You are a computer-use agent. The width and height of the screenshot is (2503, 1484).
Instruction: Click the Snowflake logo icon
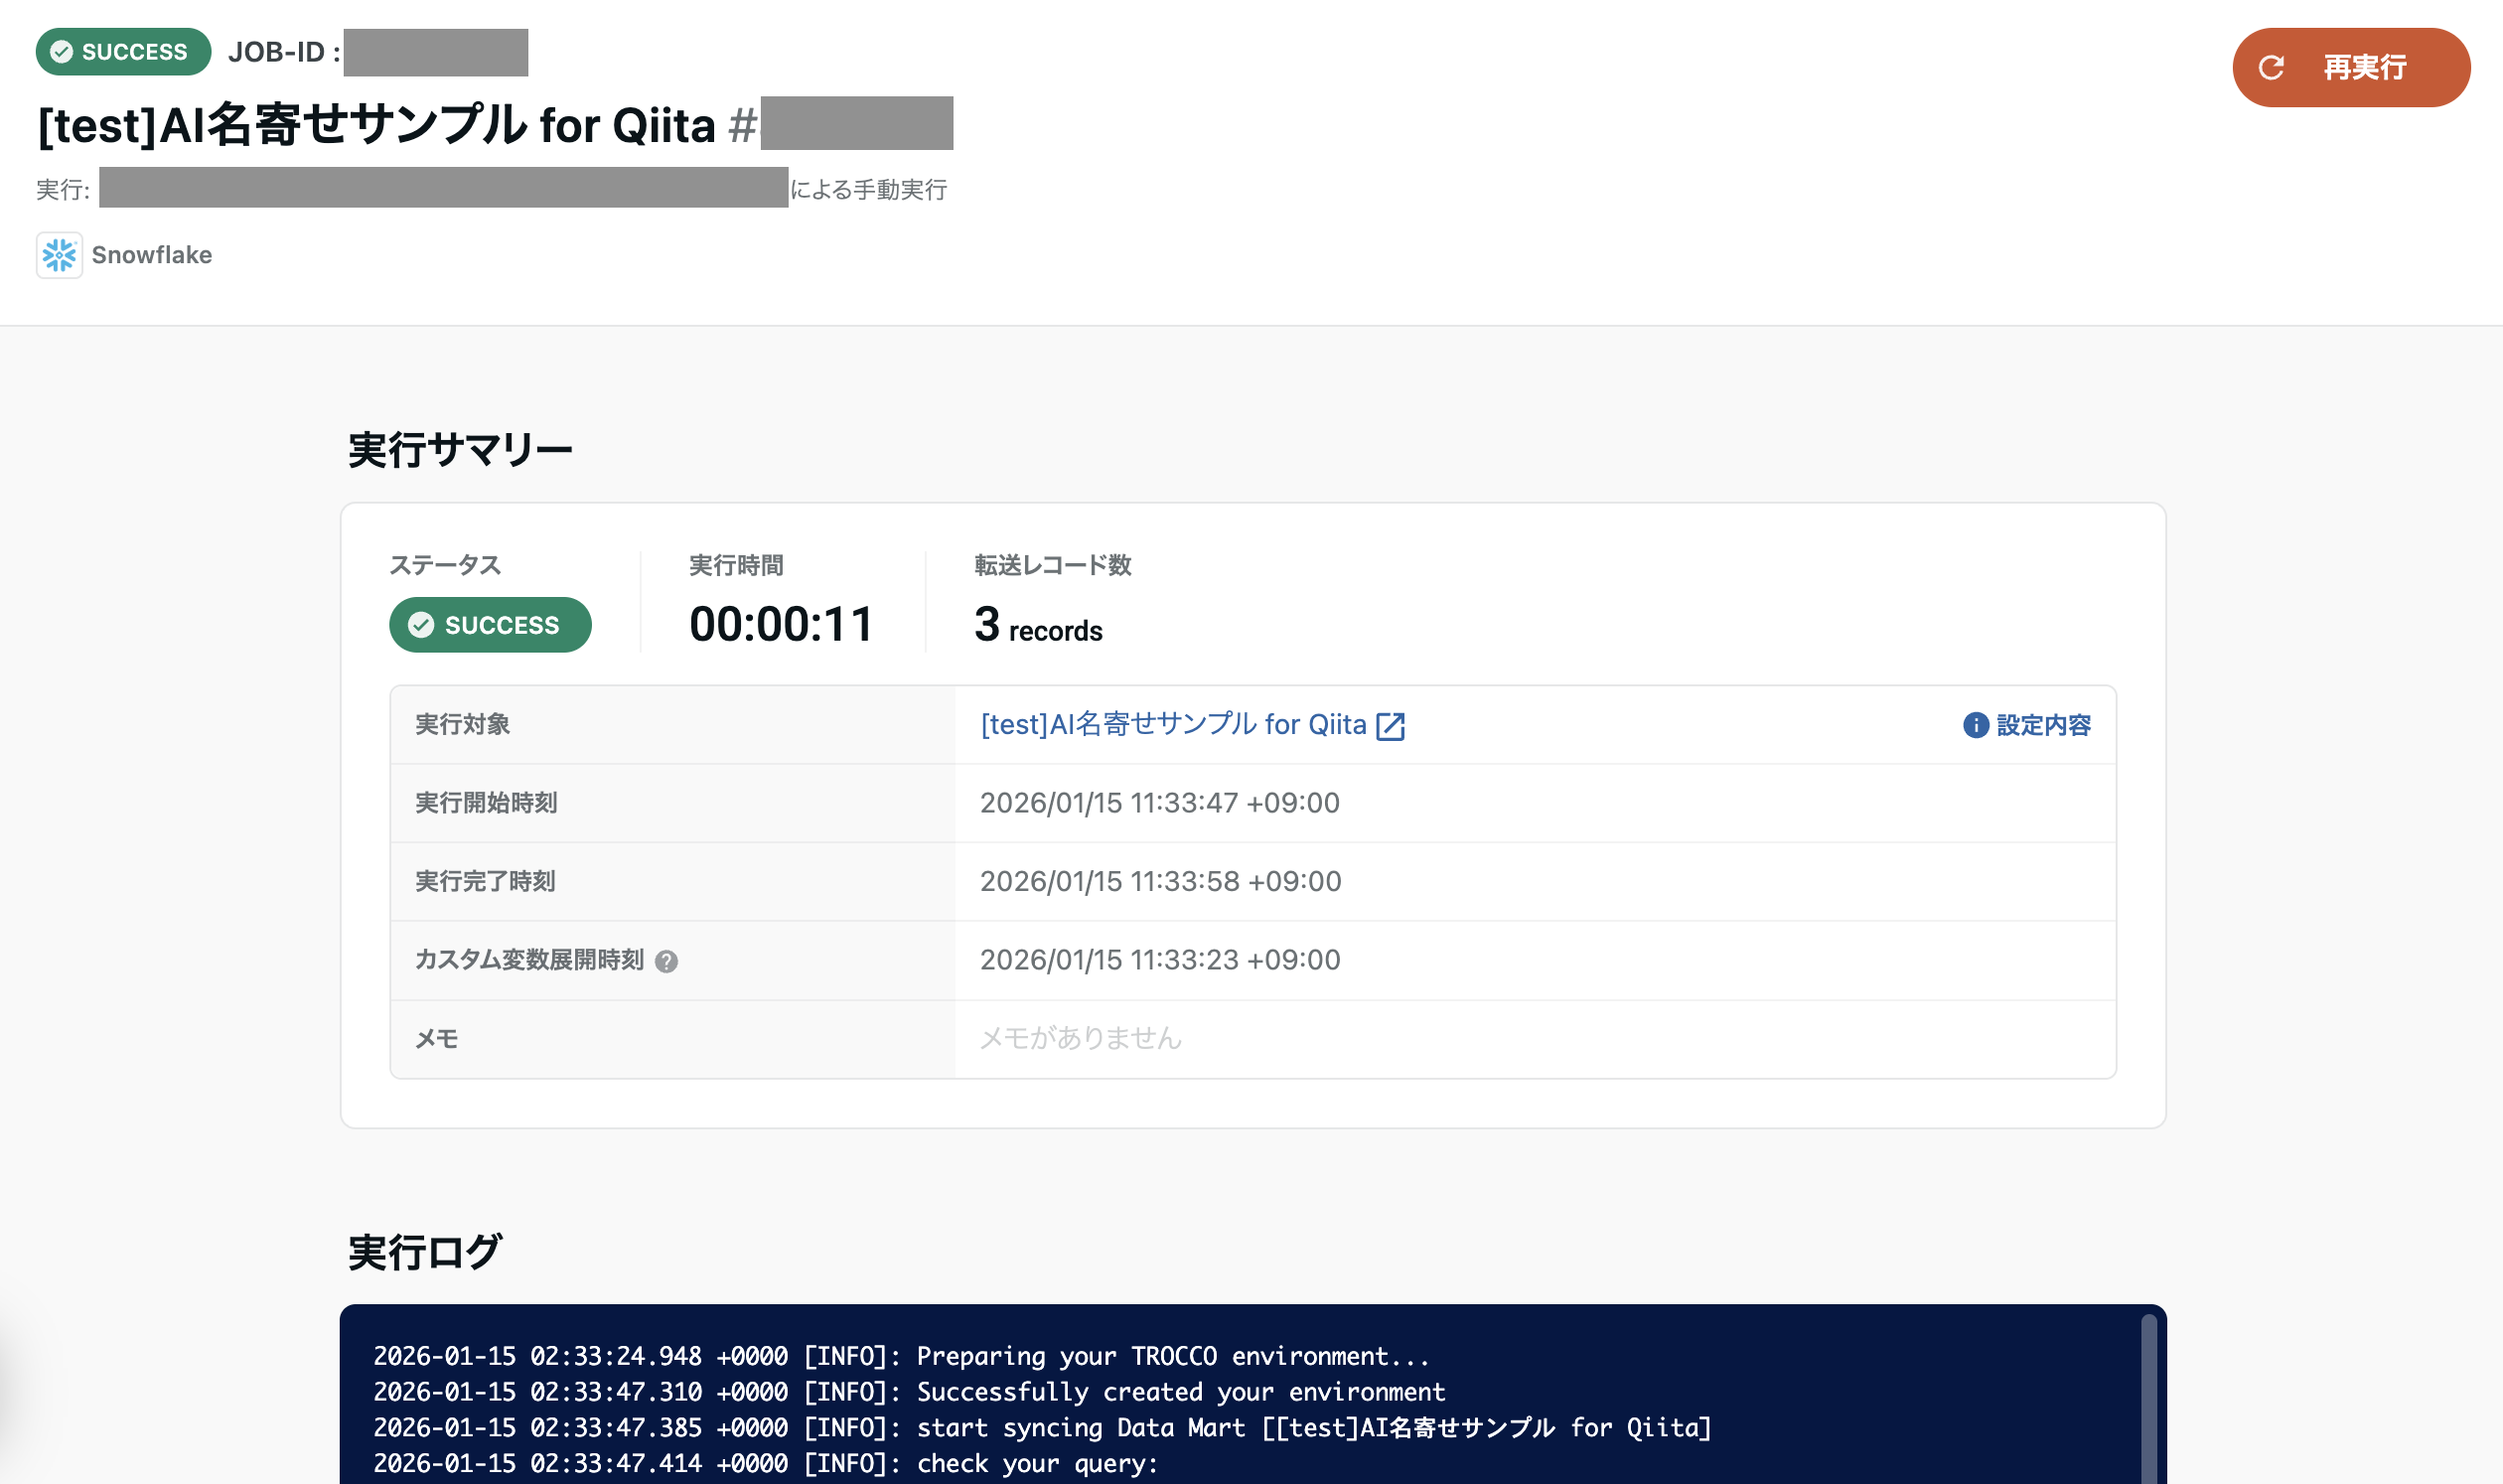[59, 255]
